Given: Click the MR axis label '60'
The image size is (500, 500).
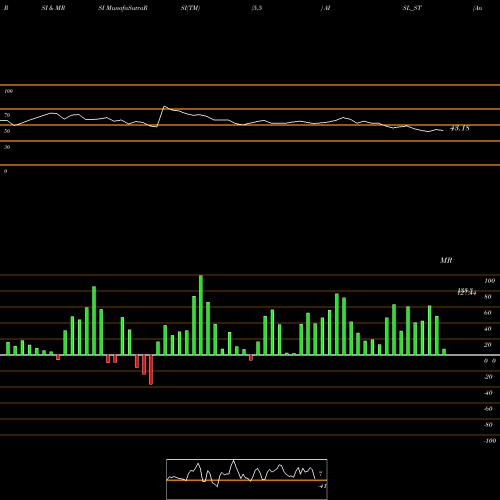Looking at the screenshot, I should click(x=487, y=313).
